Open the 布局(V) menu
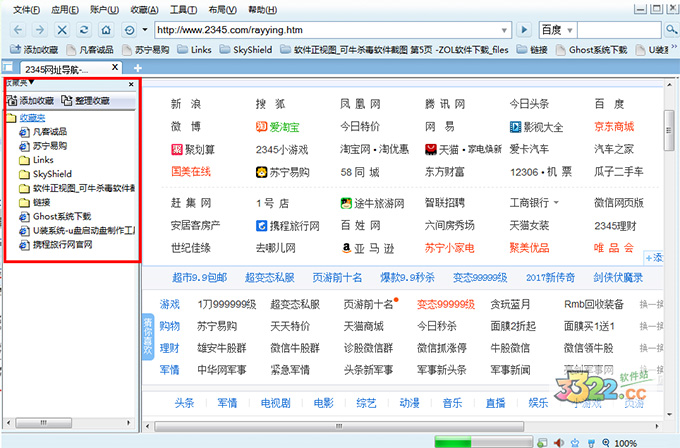This screenshot has width=680, height=448. [222, 10]
